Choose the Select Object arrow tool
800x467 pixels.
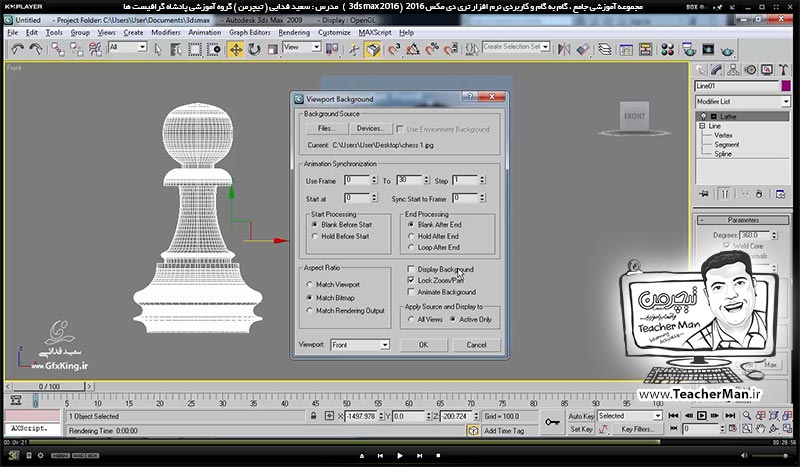point(158,49)
